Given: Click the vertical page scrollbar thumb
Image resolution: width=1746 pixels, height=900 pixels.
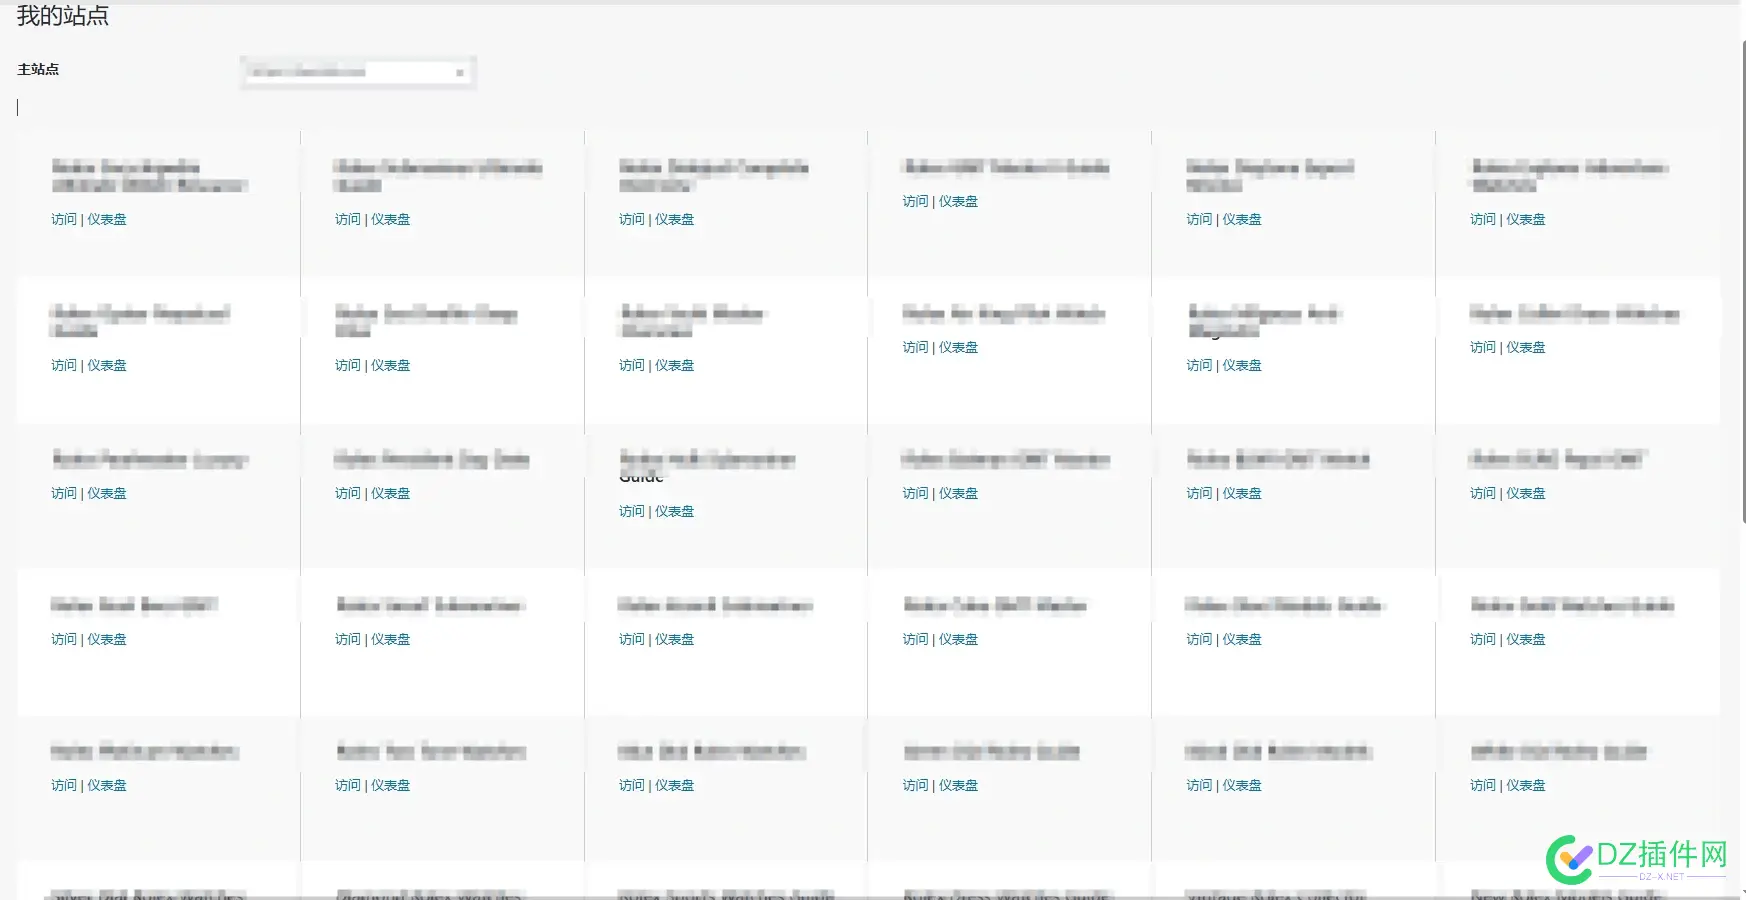Looking at the screenshot, I should tap(1742, 280).
